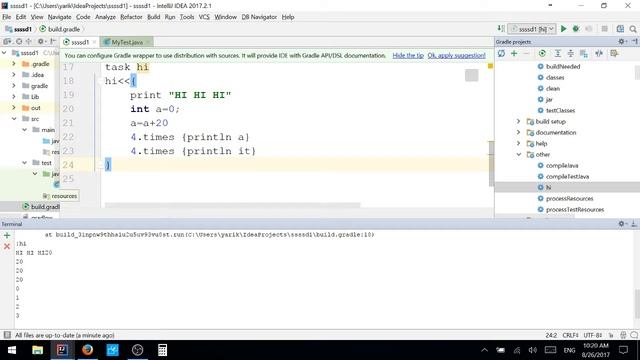
Task: Open the Project Structure dialog icon
Action: (x=620, y=29)
